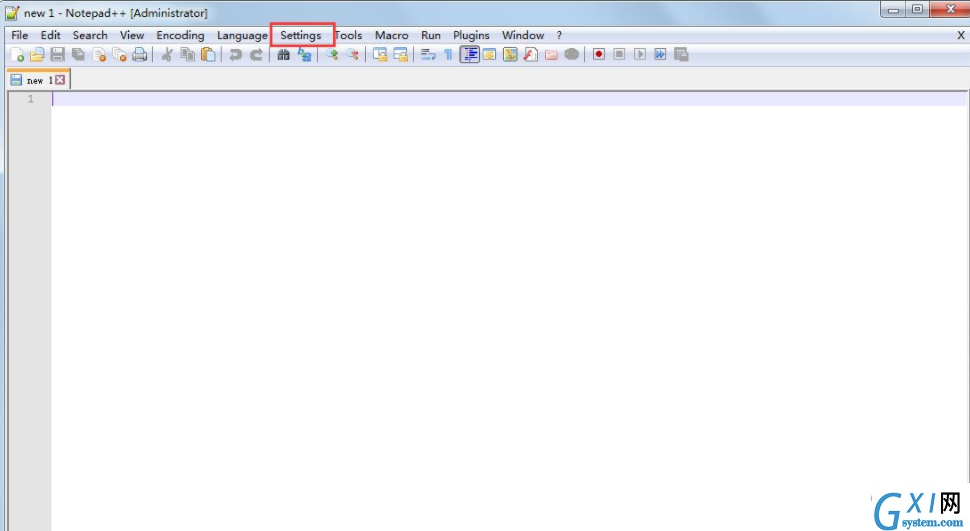Open the Run menu
The image size is (970, 531).
431,35
